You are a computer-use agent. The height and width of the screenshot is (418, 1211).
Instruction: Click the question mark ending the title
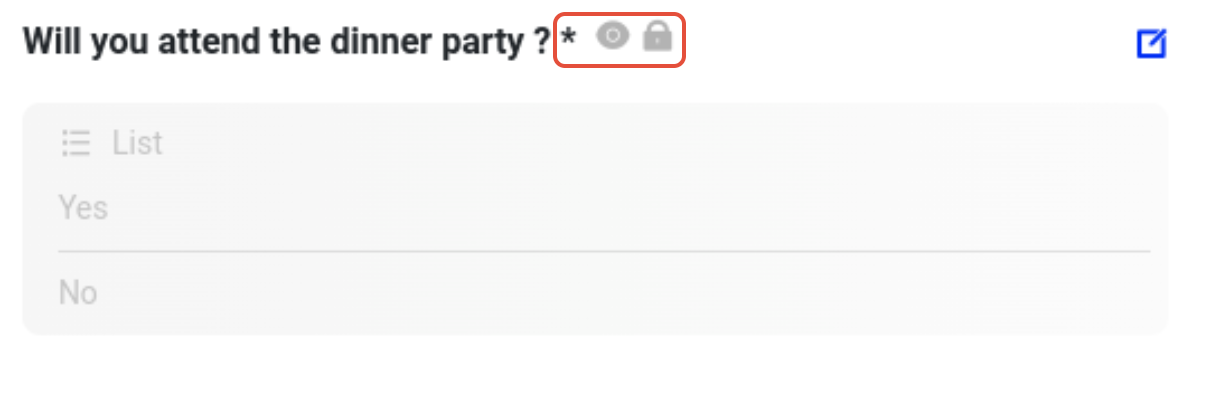tap(543, 42)
